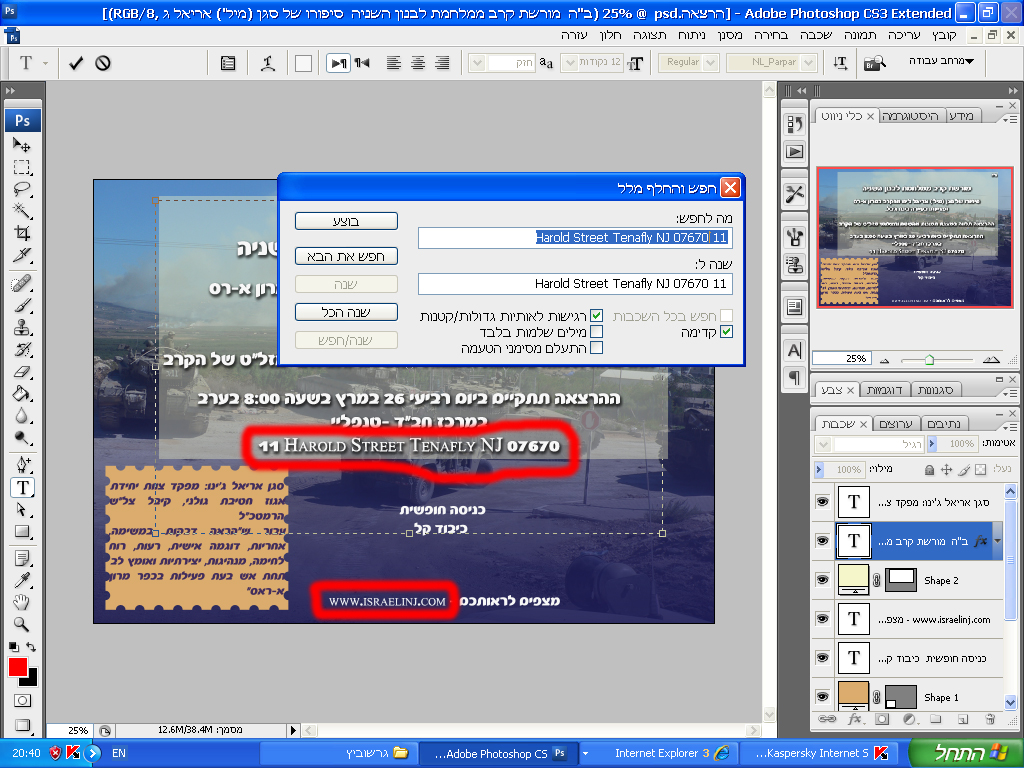Select the Horizontal Type tool
This screenshot has height=768, width=1024.
click(22, 487)
